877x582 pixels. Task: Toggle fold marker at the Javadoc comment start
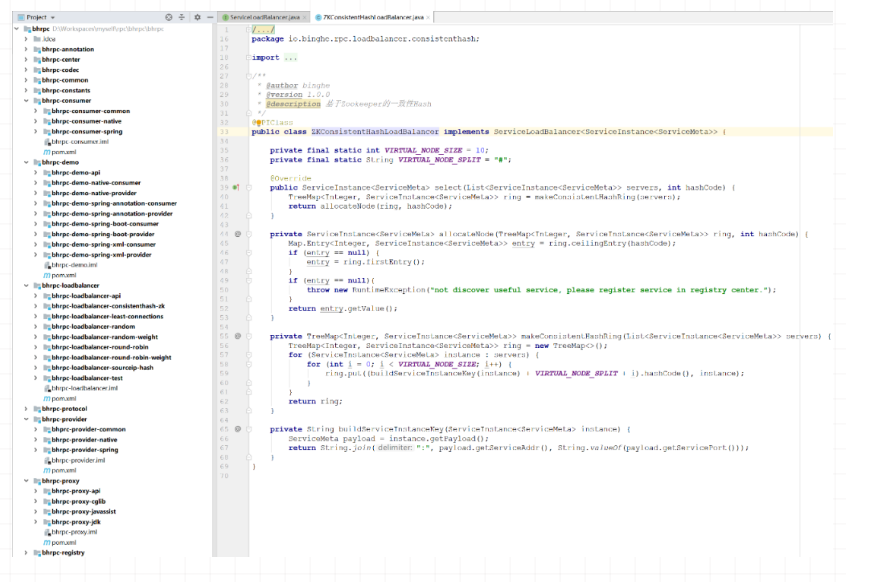[x=248, y=75]
